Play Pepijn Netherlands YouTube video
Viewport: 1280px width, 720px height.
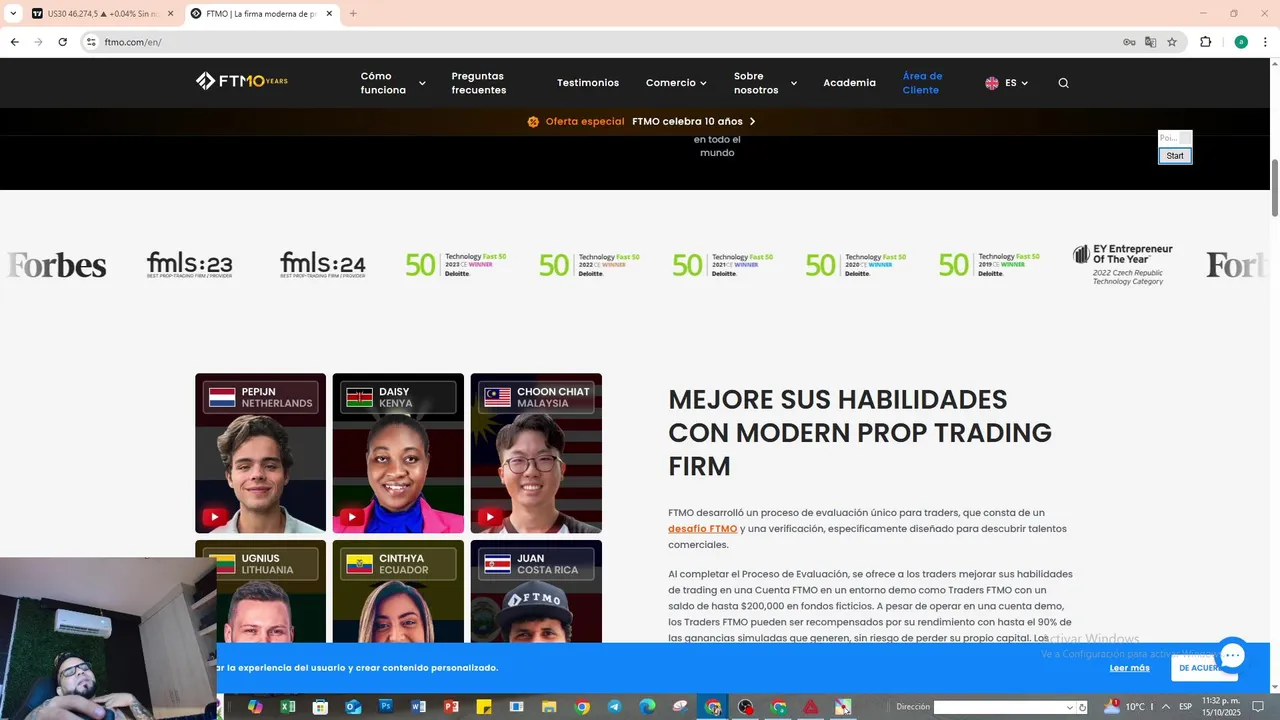tap(215, 517)
